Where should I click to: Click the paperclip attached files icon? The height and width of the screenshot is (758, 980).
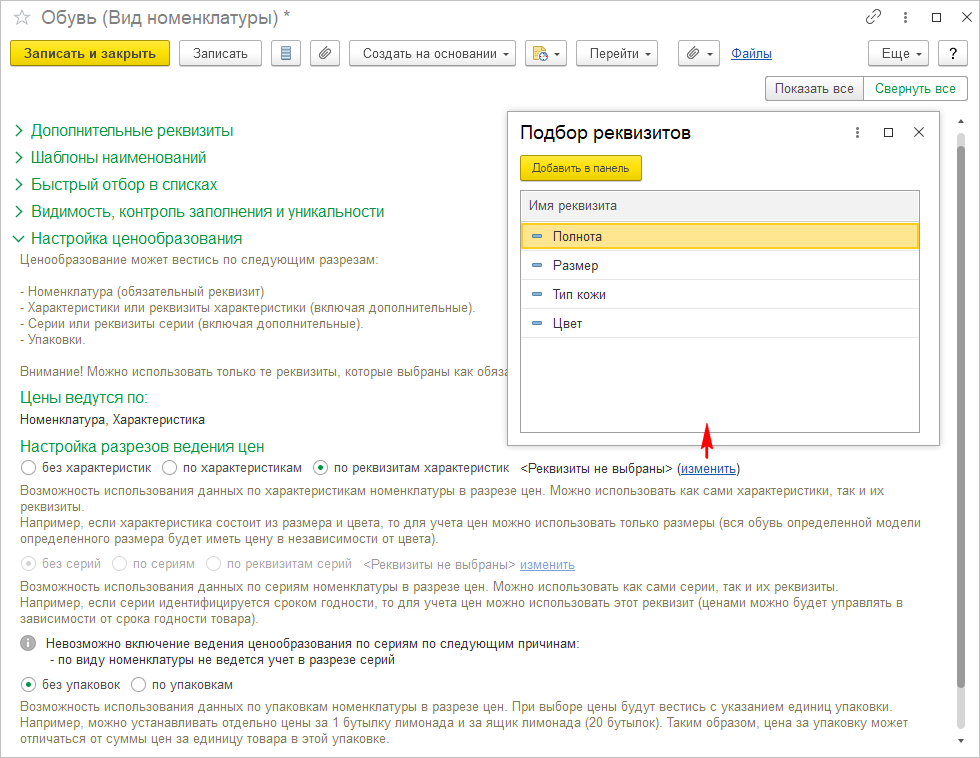click(324, 54)
